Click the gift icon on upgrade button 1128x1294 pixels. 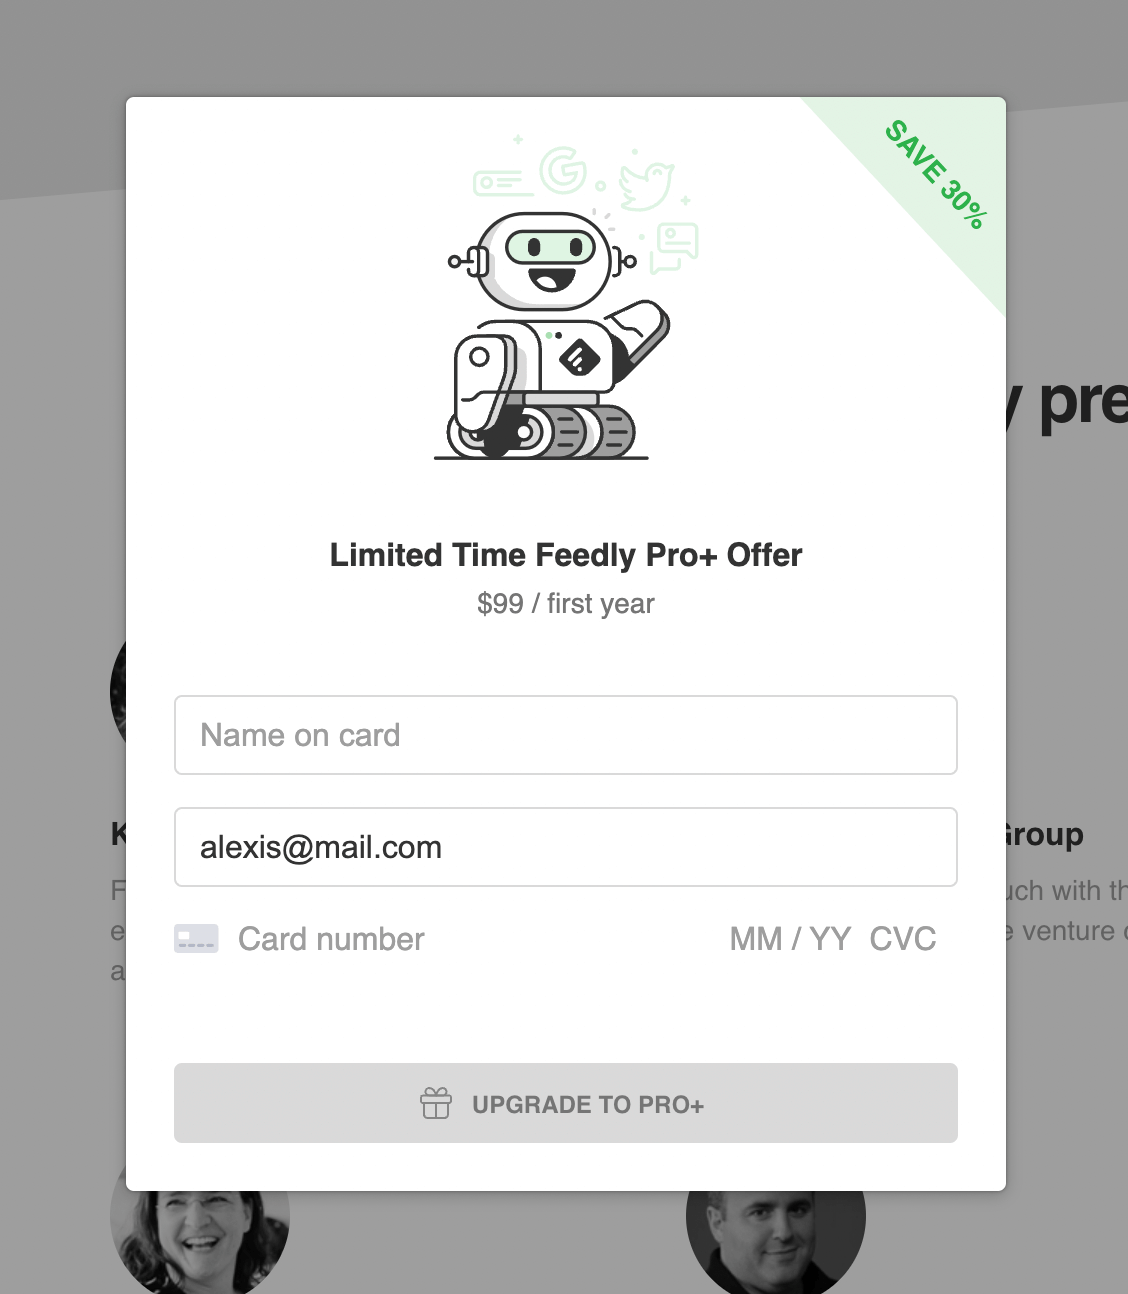tap(436, 1103)
